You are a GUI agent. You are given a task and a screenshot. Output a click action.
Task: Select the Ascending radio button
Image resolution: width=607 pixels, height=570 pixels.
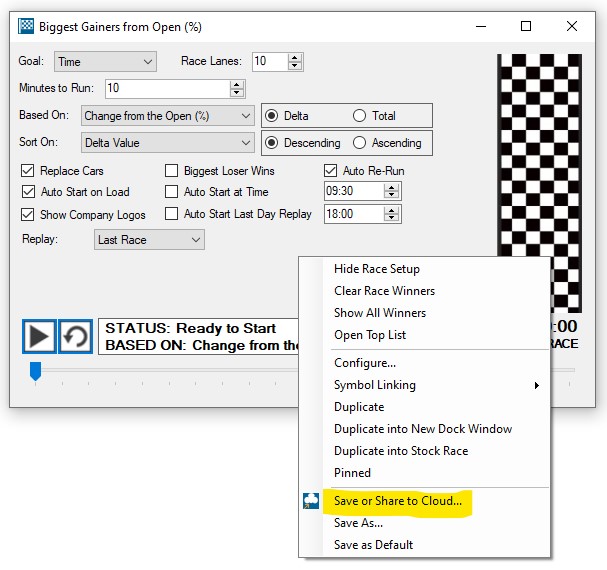(360, 143)
